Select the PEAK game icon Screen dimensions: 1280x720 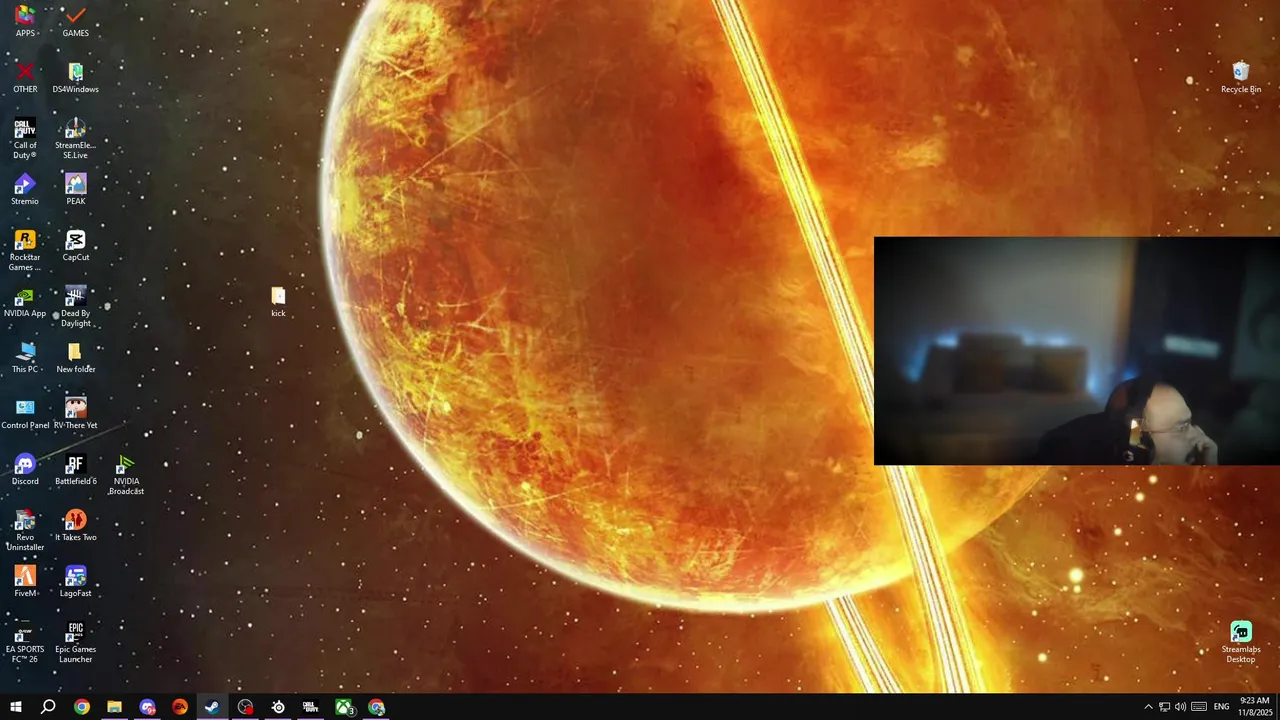click(76, 190)
